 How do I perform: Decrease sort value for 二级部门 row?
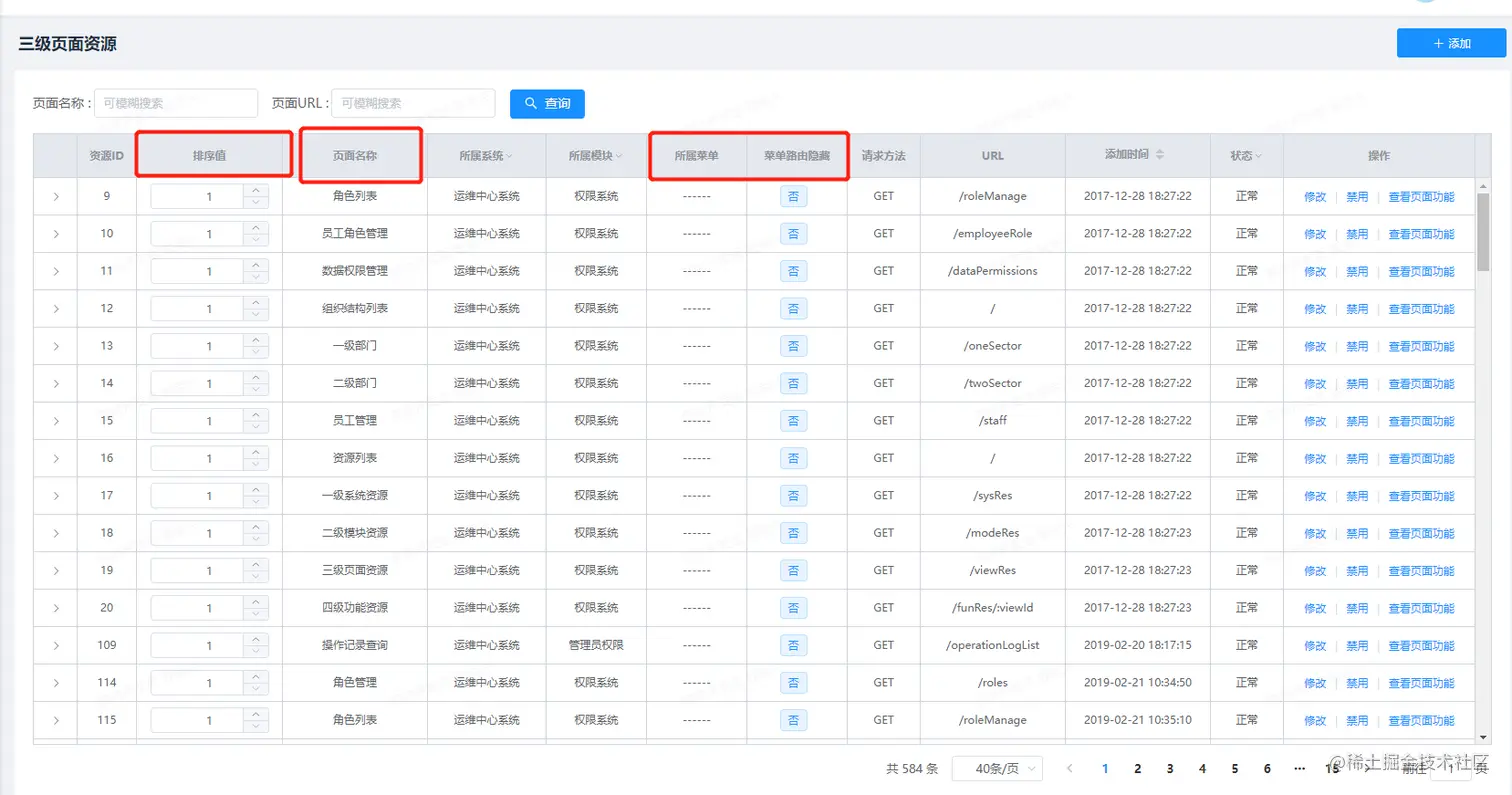coord(257,389)
